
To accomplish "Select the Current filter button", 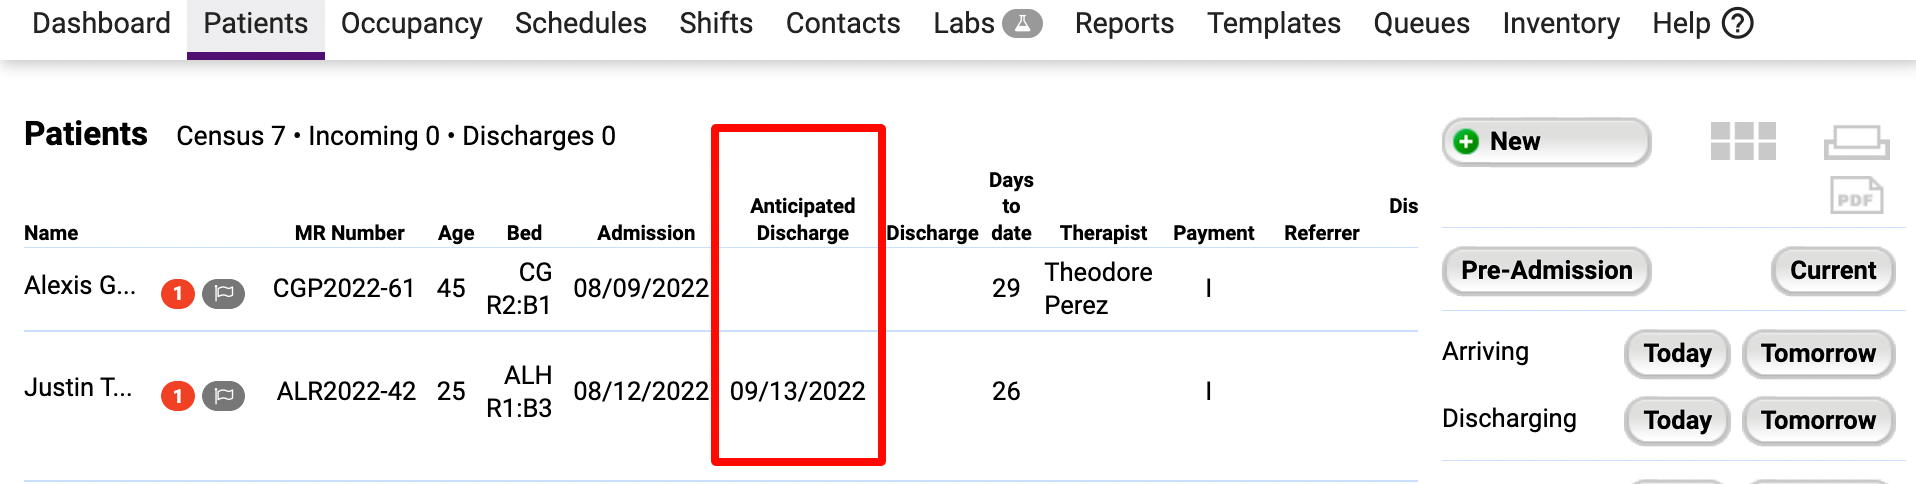I will point(1833,270).
